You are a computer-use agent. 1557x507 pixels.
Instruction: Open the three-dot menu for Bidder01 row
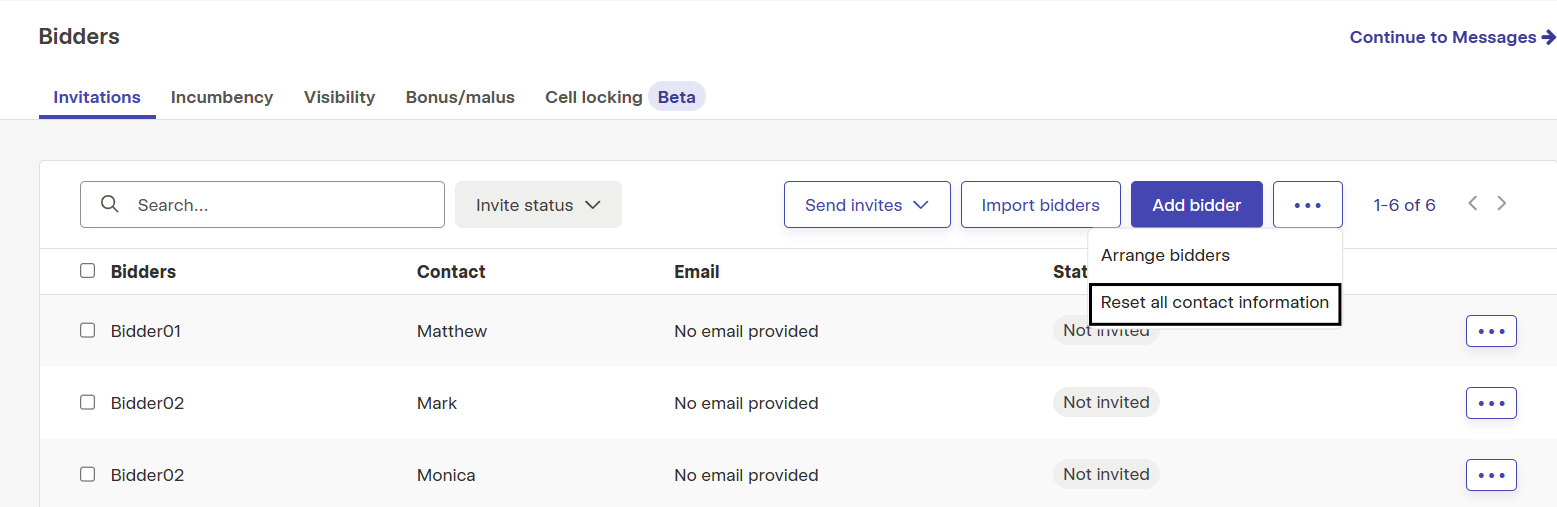(x=1491, y=331)
